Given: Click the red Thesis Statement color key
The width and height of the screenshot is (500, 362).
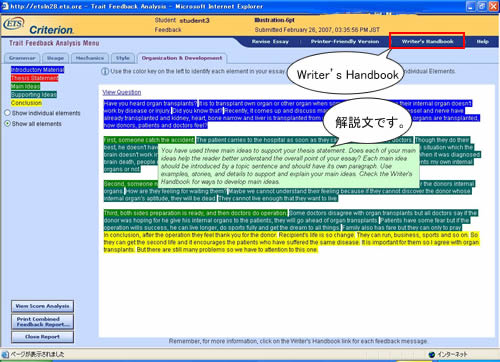Looking at the screenshot, I should (34, 78).
